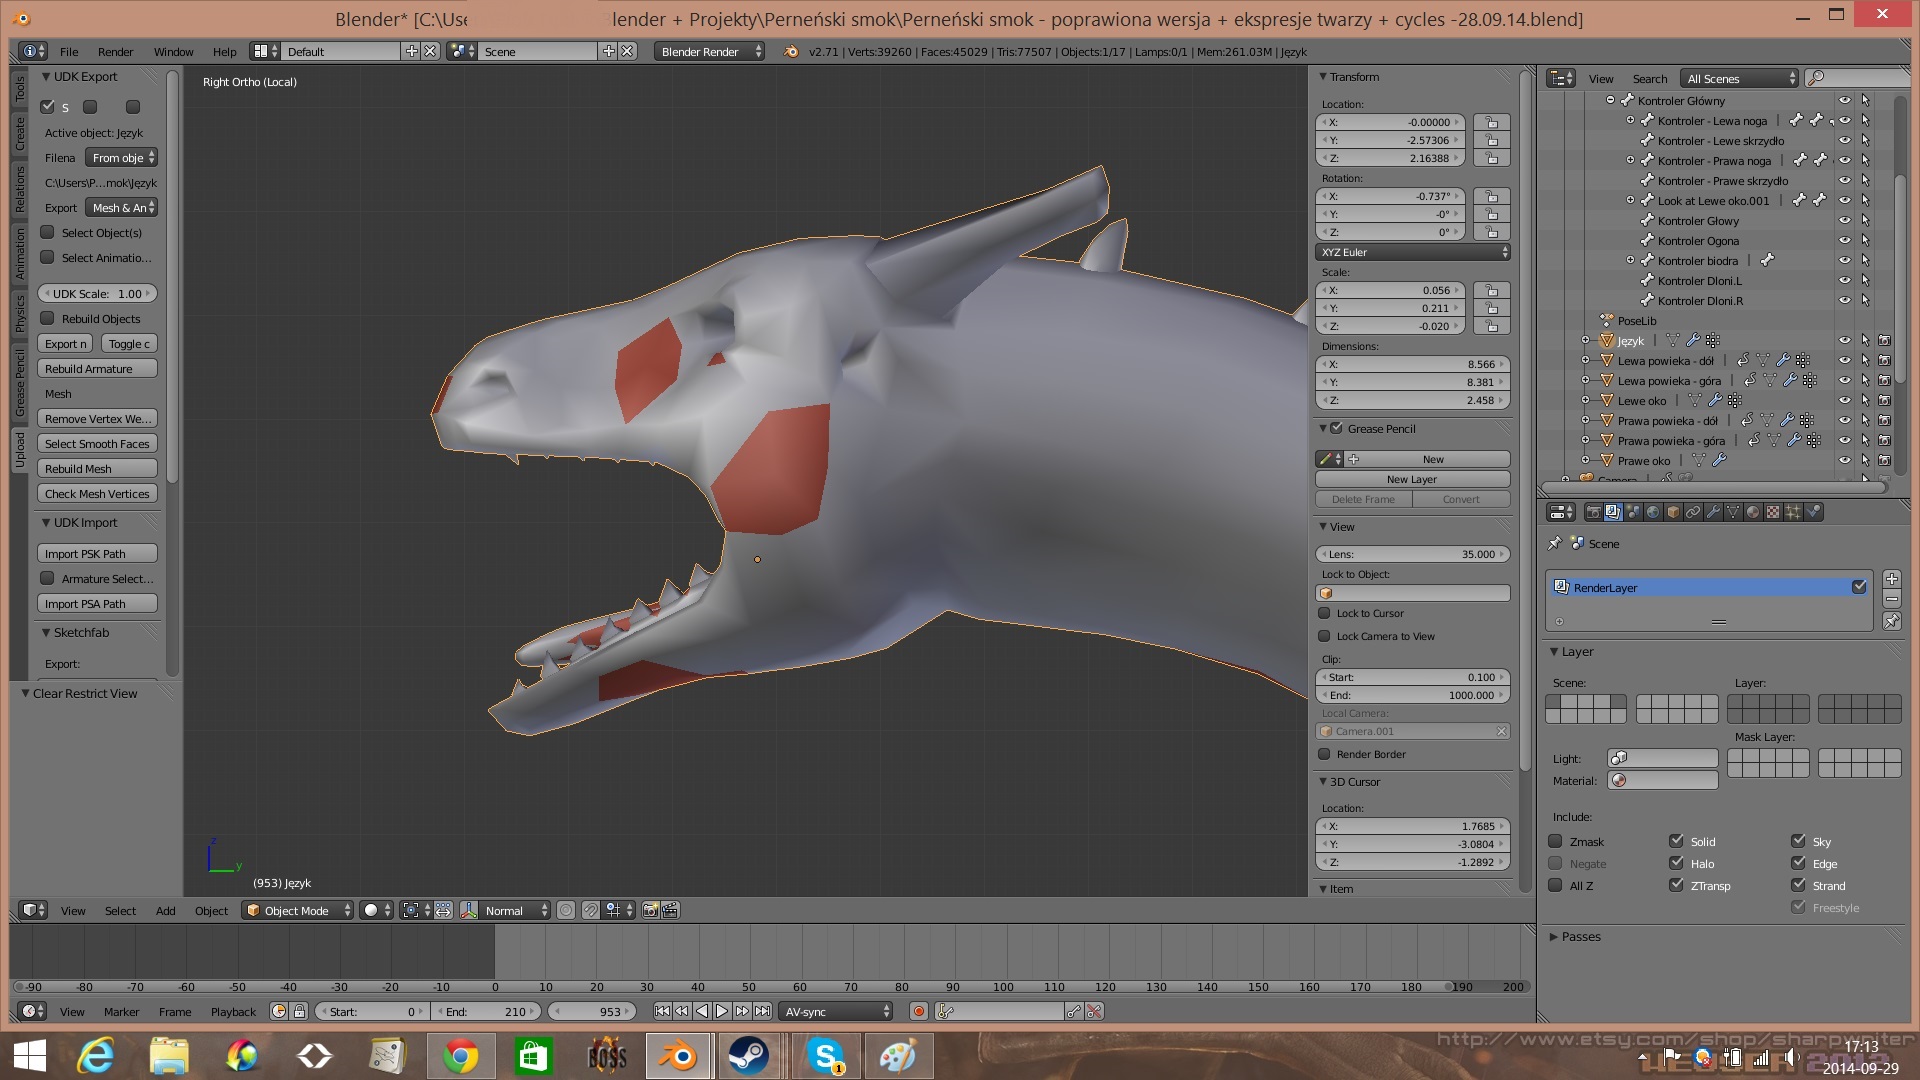Open the Texture checker properties tab
The height and width of the screenshot is (1080, 1920).
pos(1773,512)
